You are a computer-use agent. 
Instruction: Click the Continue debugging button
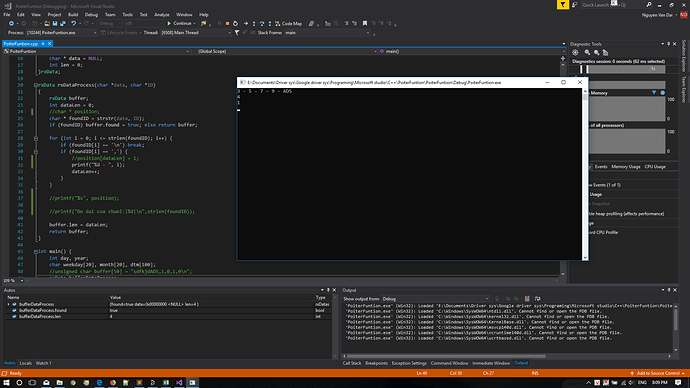coord(181,23)
